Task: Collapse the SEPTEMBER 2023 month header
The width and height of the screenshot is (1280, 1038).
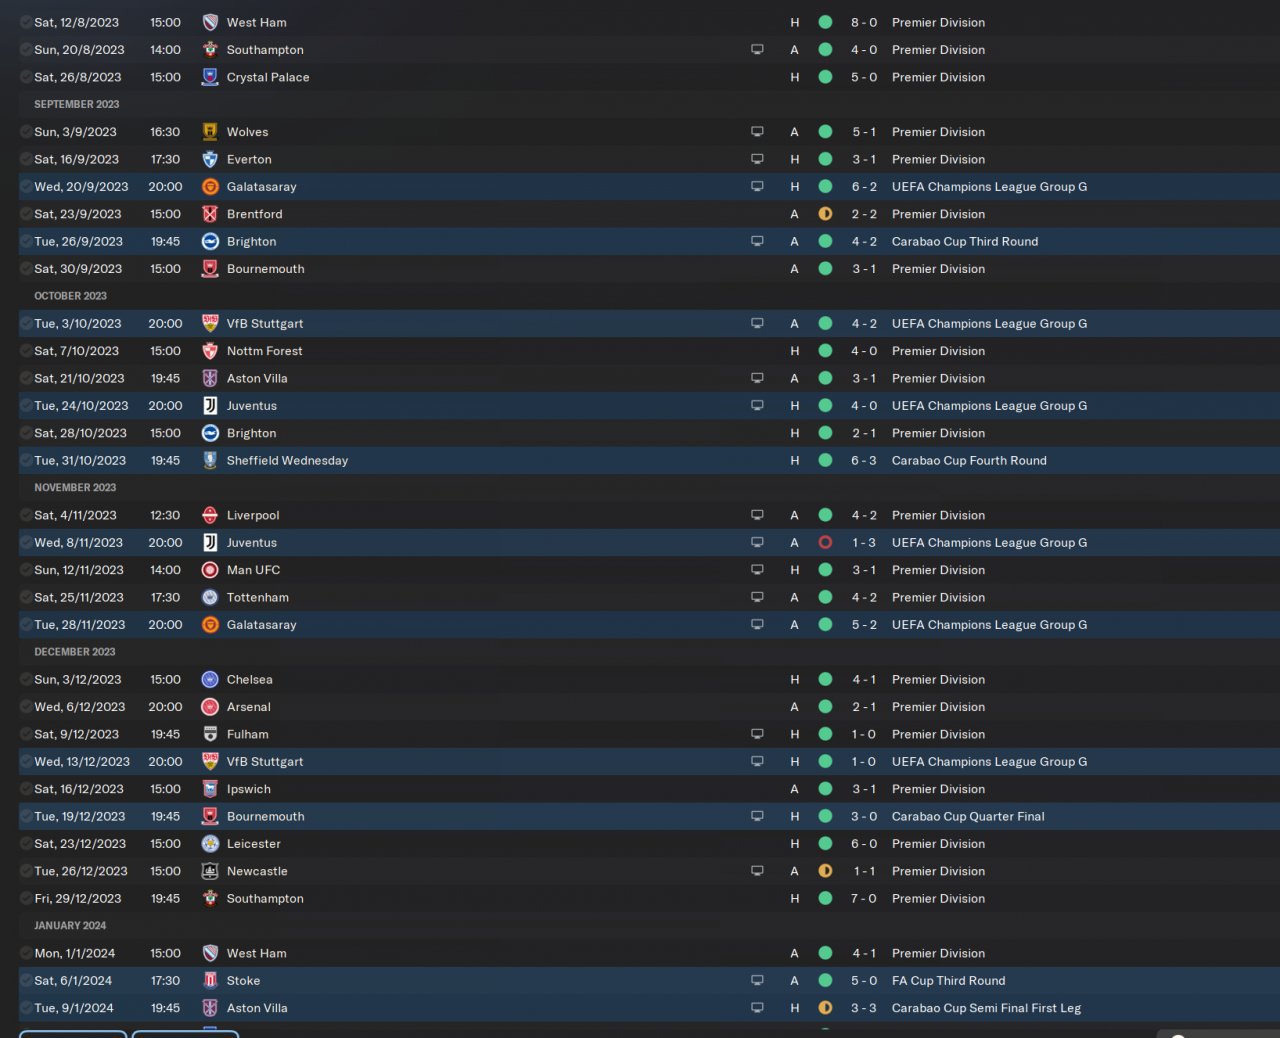Action: click(x=77, y=104)
